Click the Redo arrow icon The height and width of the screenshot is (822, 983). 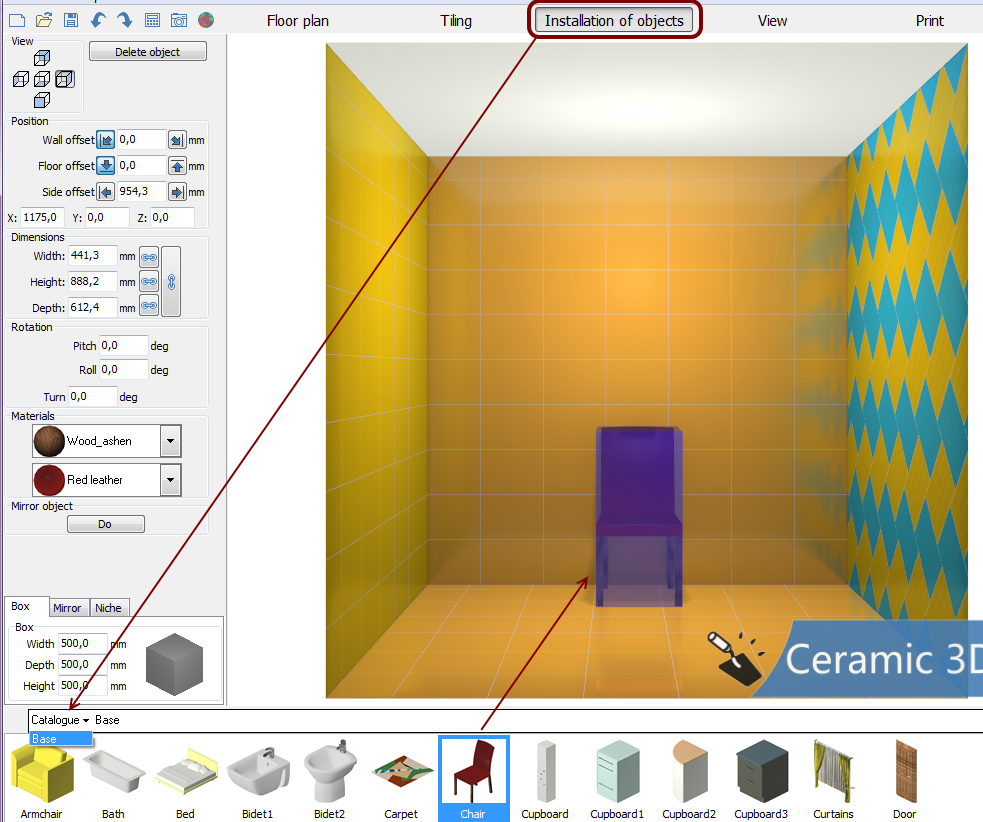pyautogui.click(x=125, y=21)
